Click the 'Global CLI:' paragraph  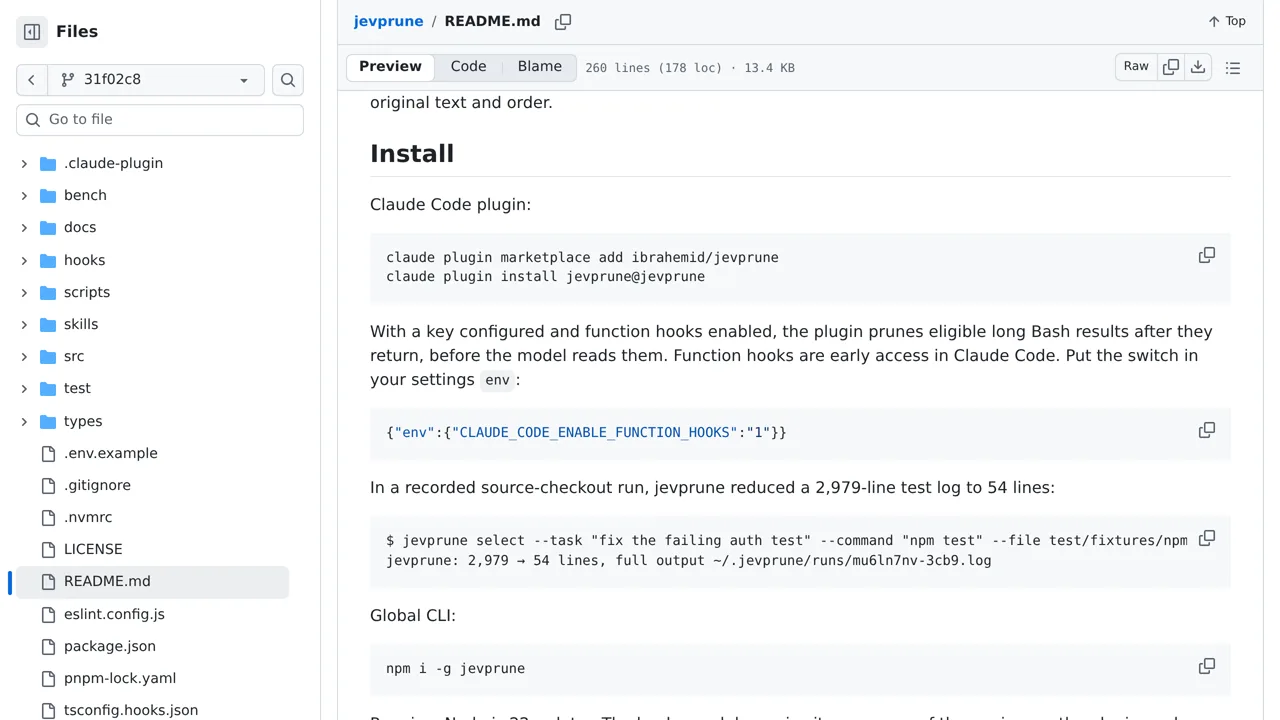point(413,616)
